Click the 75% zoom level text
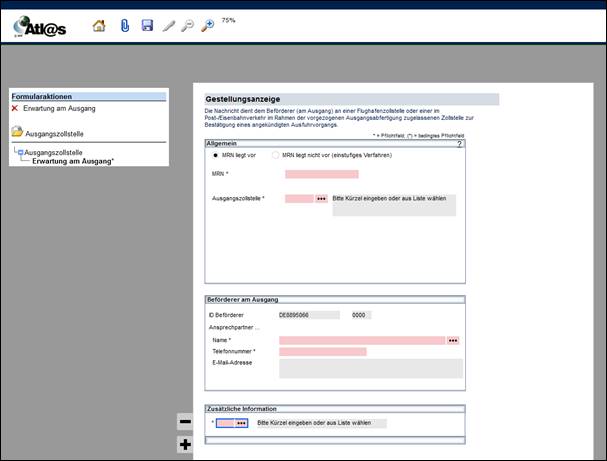Screen dimensions: 607x461 (228, 20)
